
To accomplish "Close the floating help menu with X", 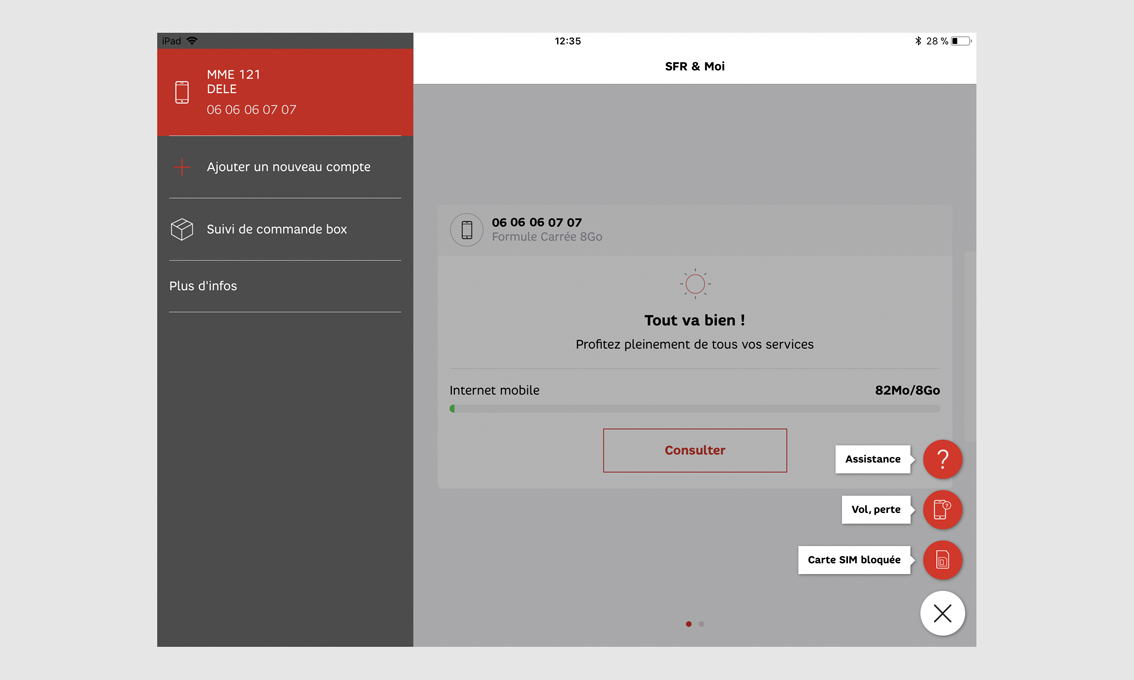I will tap(942, 613).
